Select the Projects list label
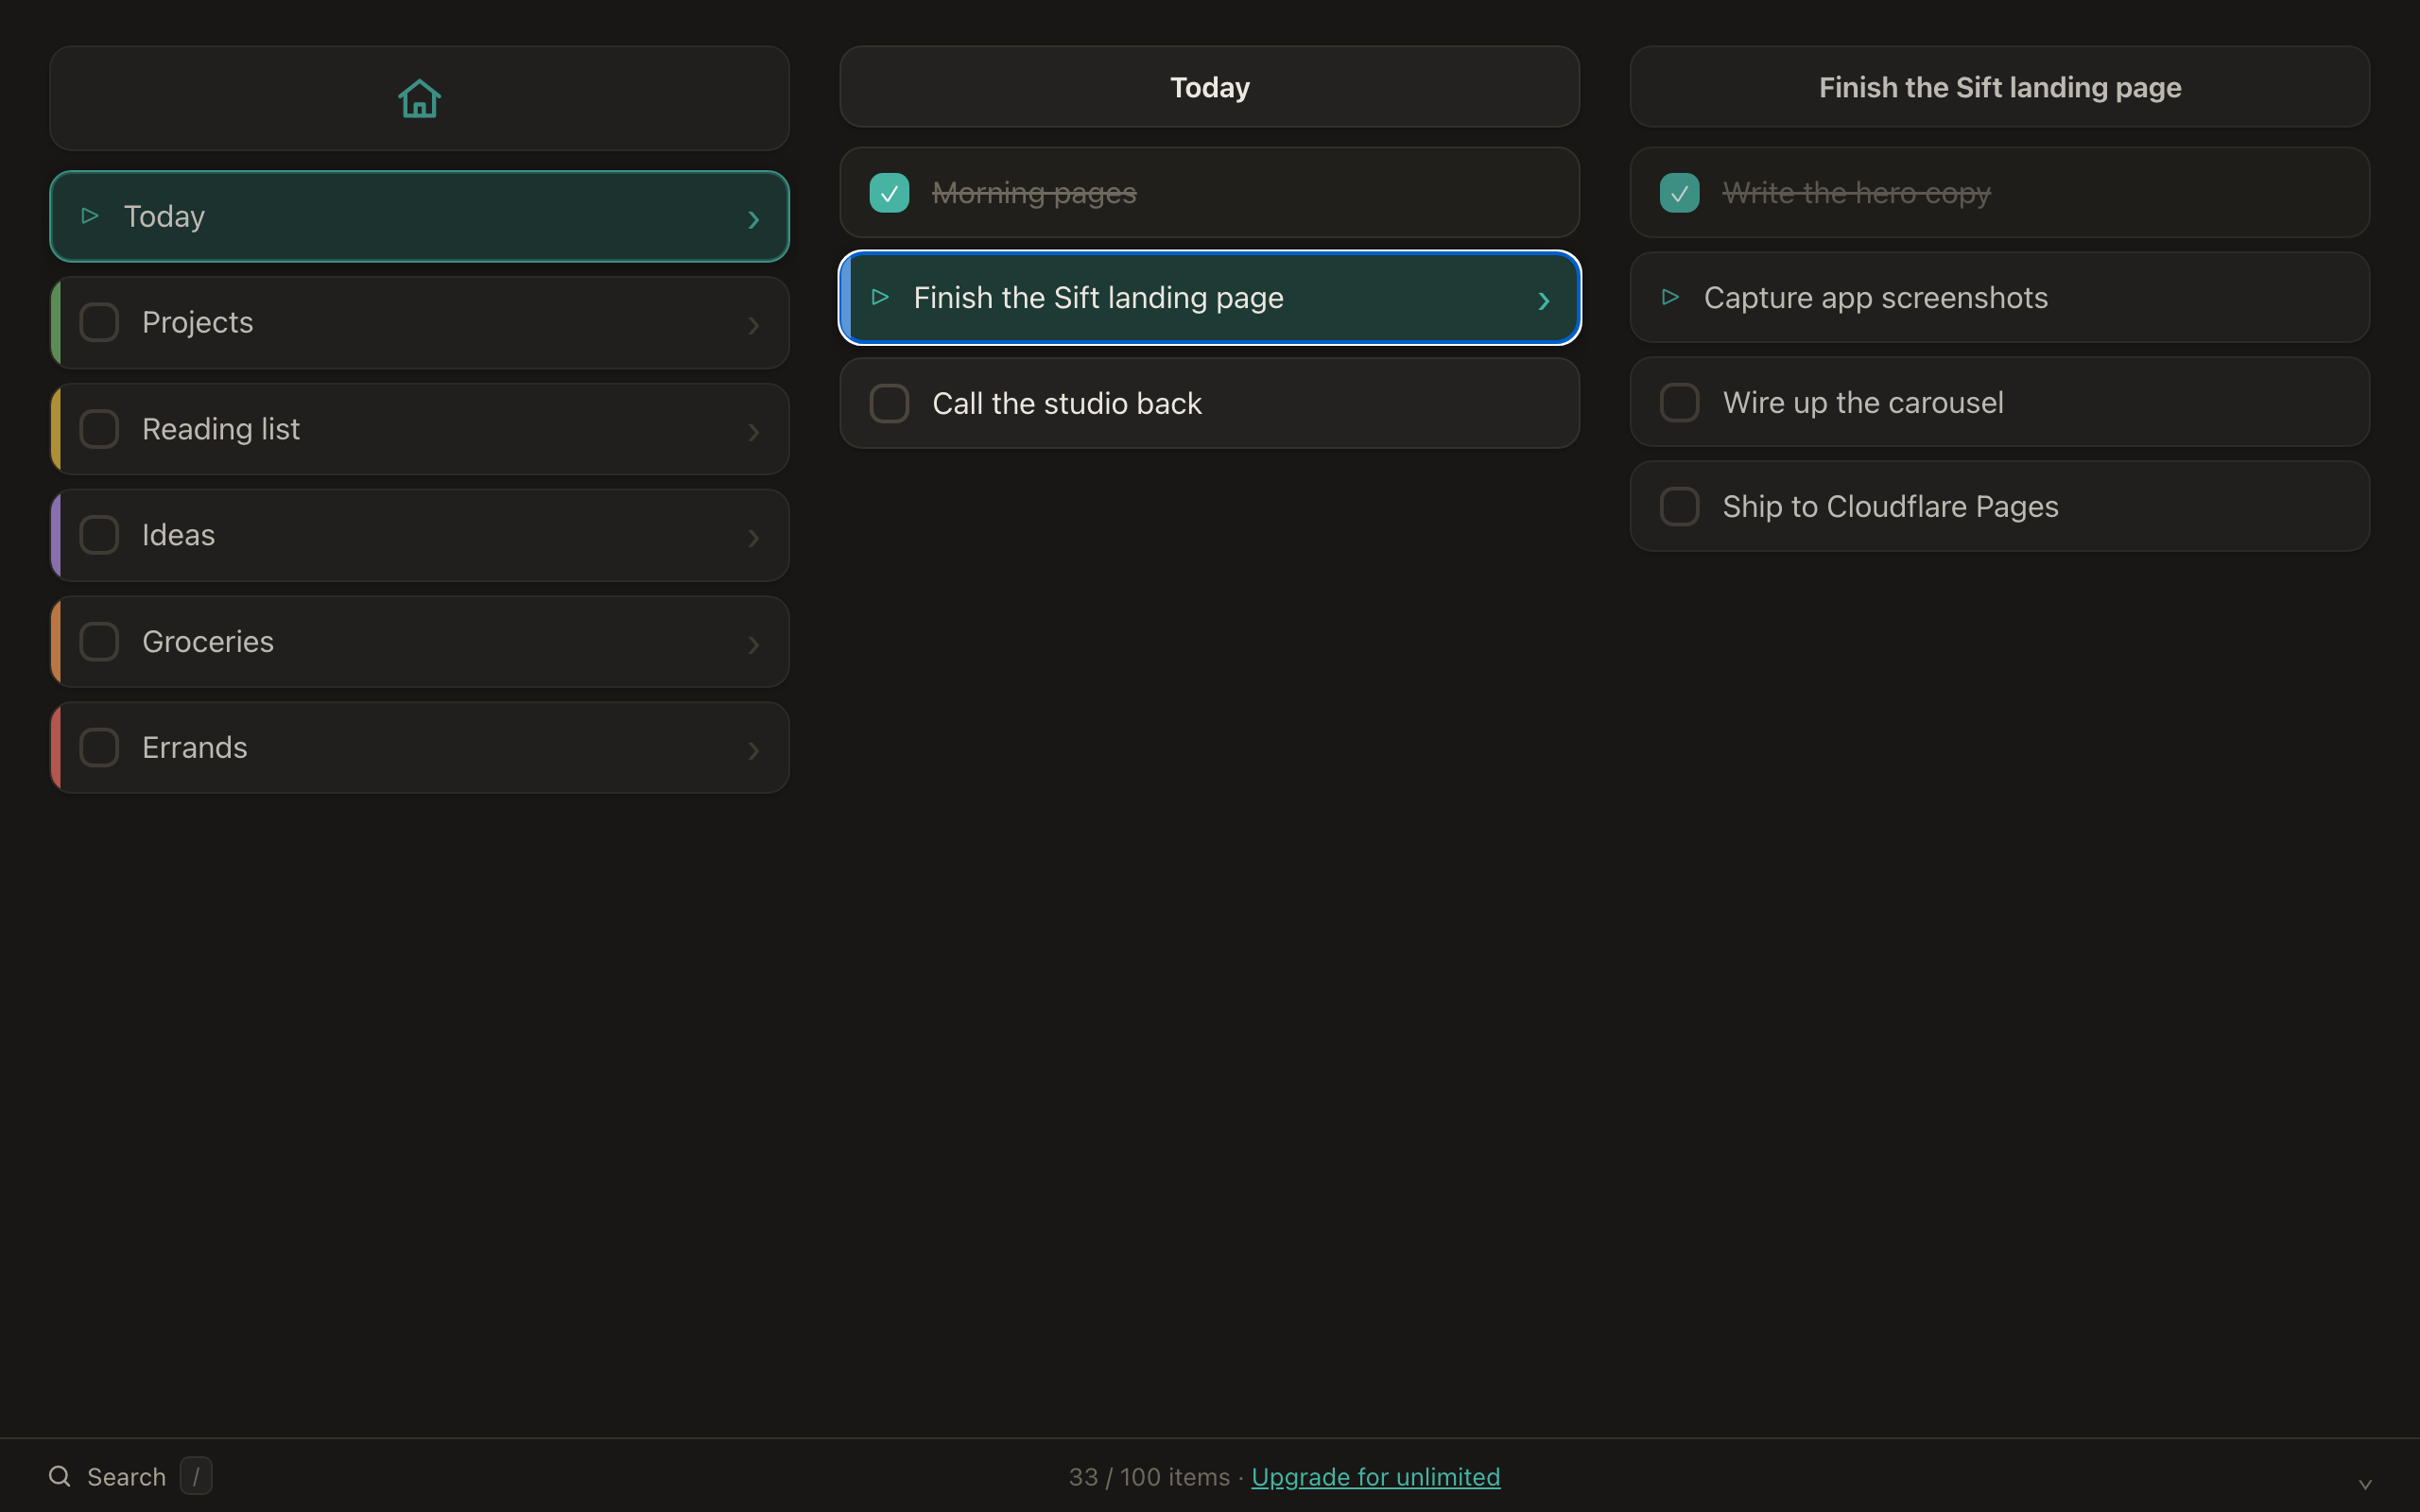The image size is (2420, 1512). 198,322
